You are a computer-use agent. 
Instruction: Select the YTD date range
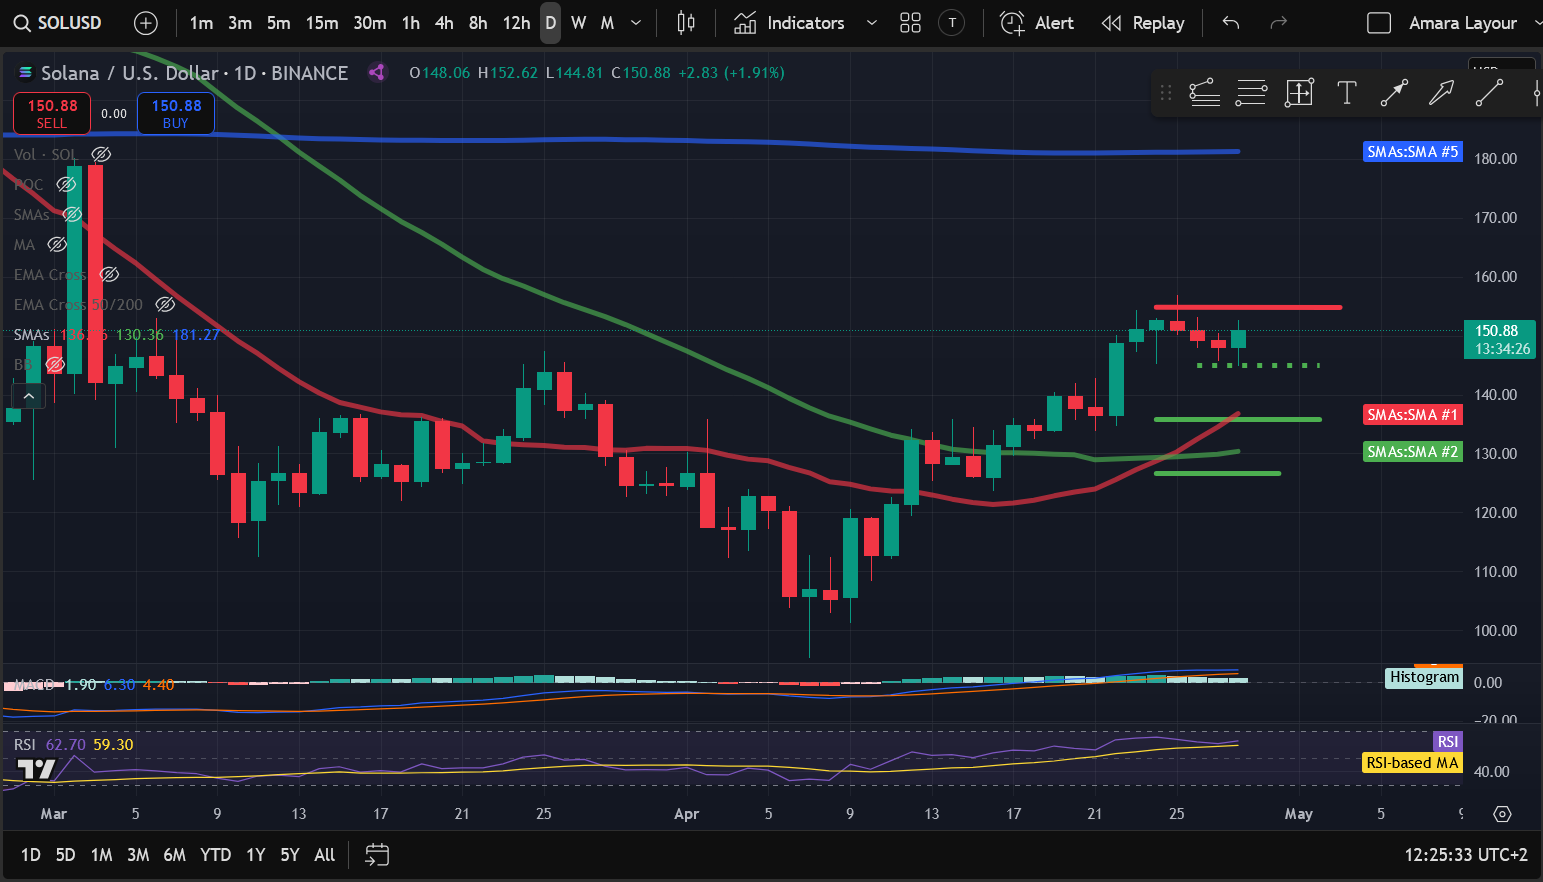pyautogui.click(x=215, y=855)
